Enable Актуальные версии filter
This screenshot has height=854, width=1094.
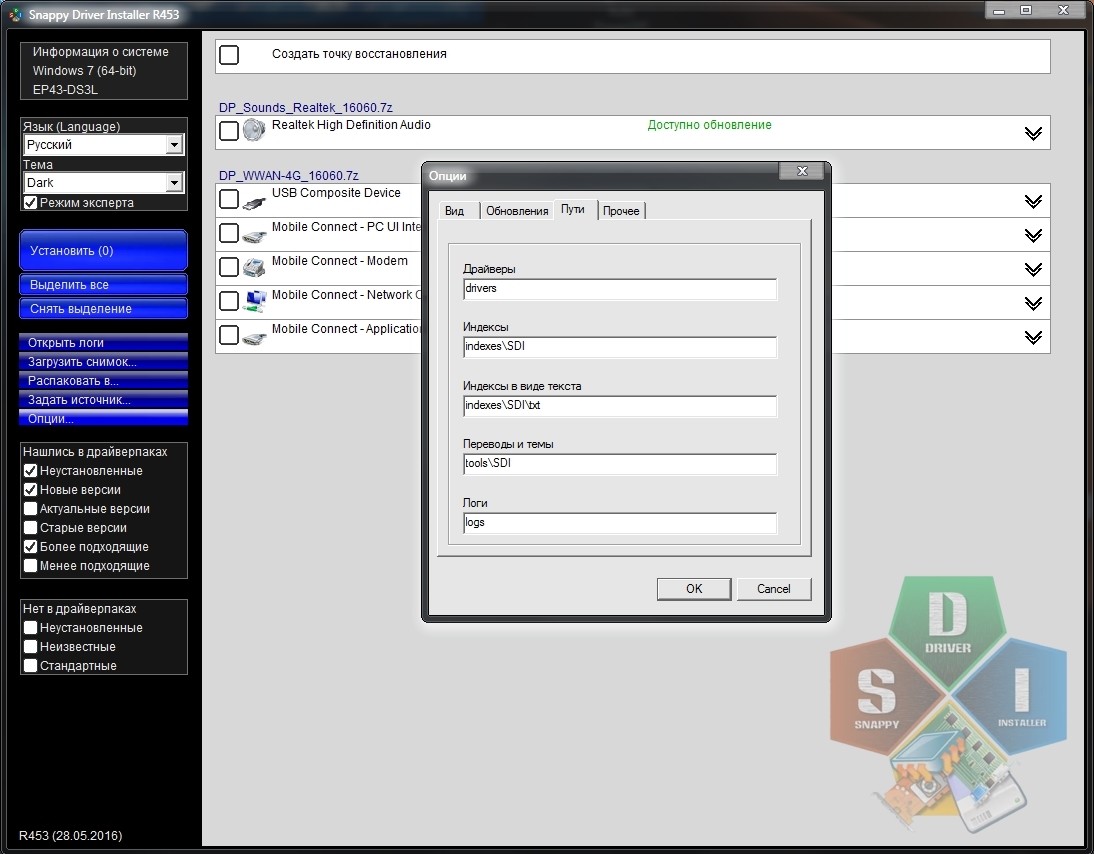[x=31, y=509]
